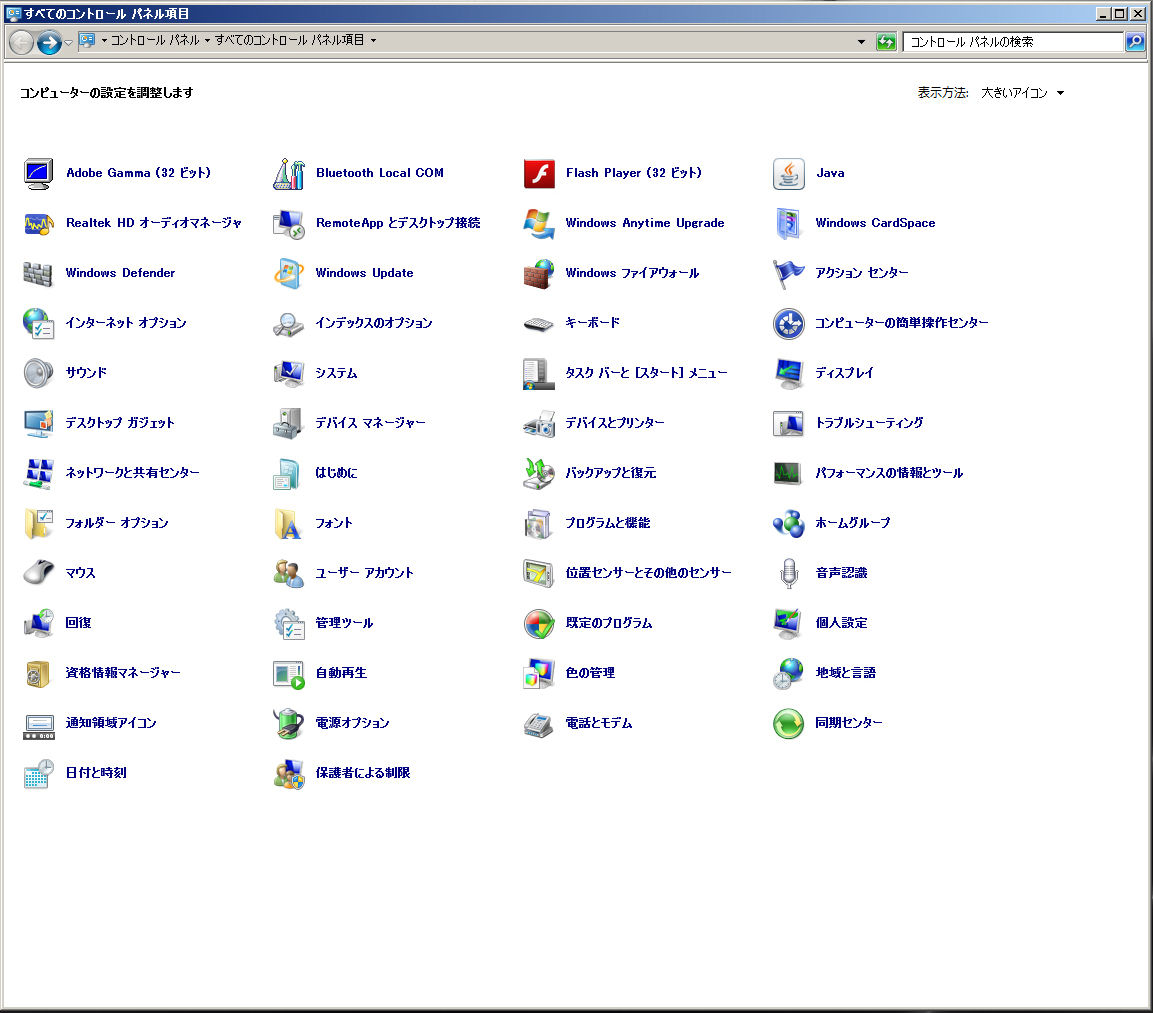Open the Network and Sharing Center icon
Viewport: 1153px width, 1013px height.
click(x=38, y=473)
